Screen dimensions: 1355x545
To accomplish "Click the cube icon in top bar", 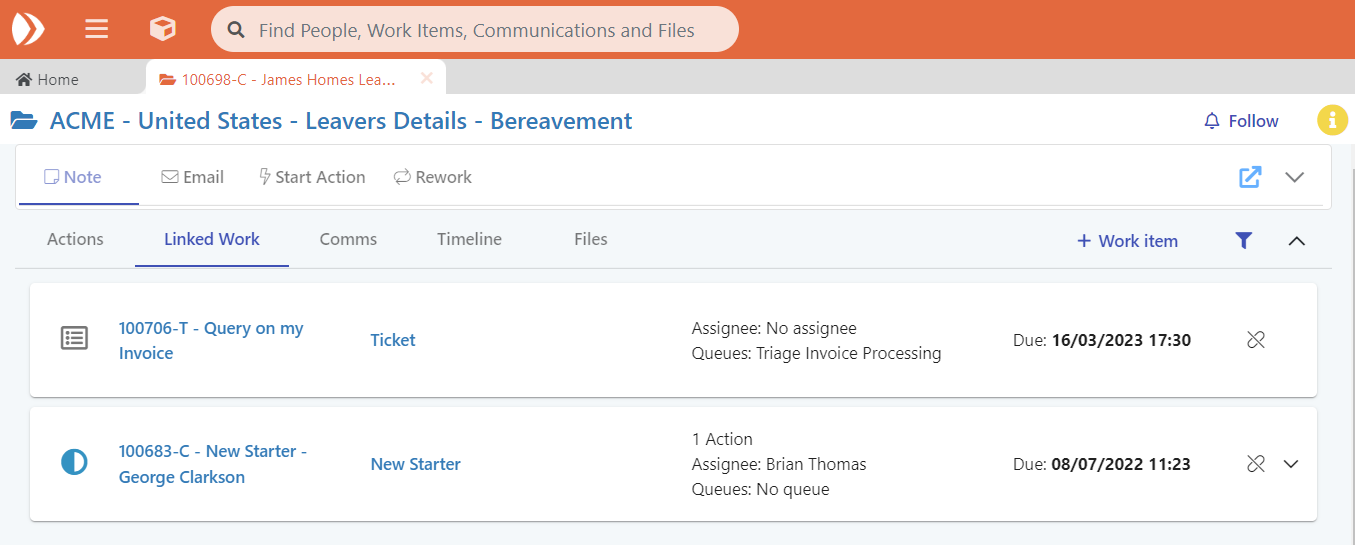I will (162, 29).
